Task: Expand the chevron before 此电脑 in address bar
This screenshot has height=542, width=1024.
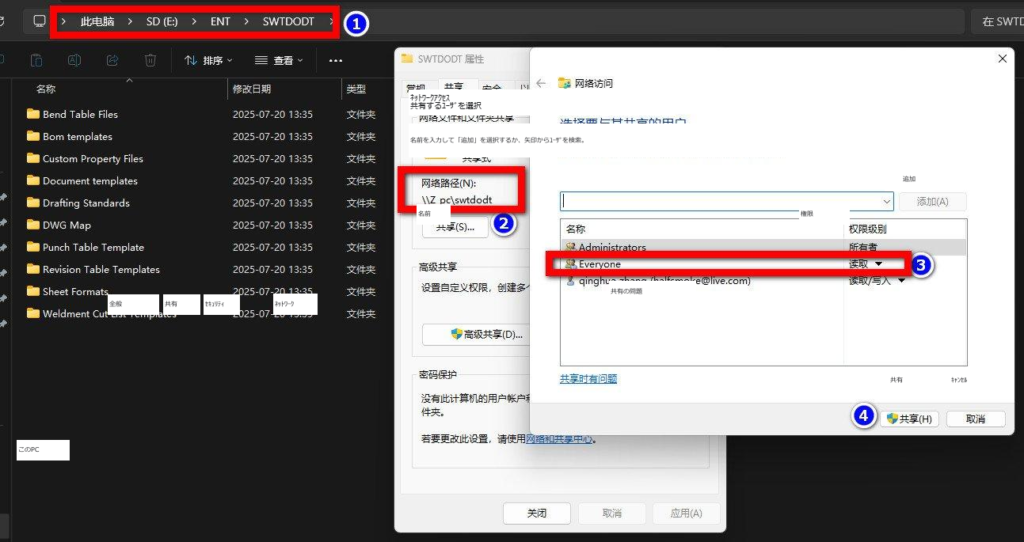Action: (x=63, y=22)
